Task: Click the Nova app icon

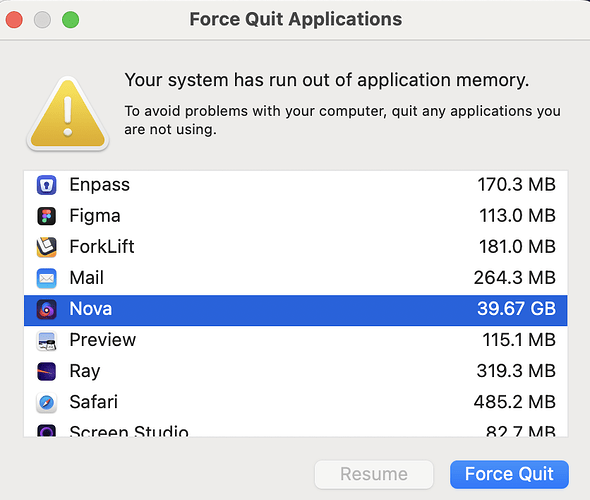Action: pyautogui.click(x=46, y=310)
